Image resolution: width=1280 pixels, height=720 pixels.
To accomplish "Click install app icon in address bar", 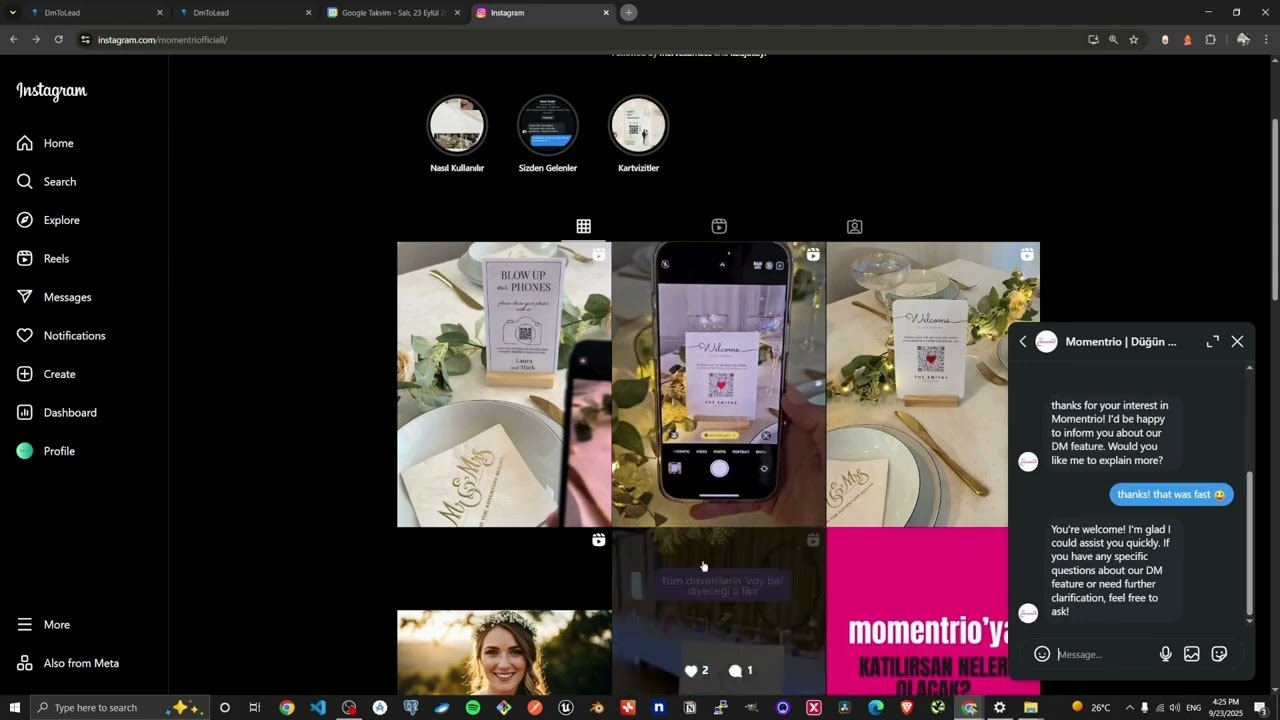I will coord(1093,40).
